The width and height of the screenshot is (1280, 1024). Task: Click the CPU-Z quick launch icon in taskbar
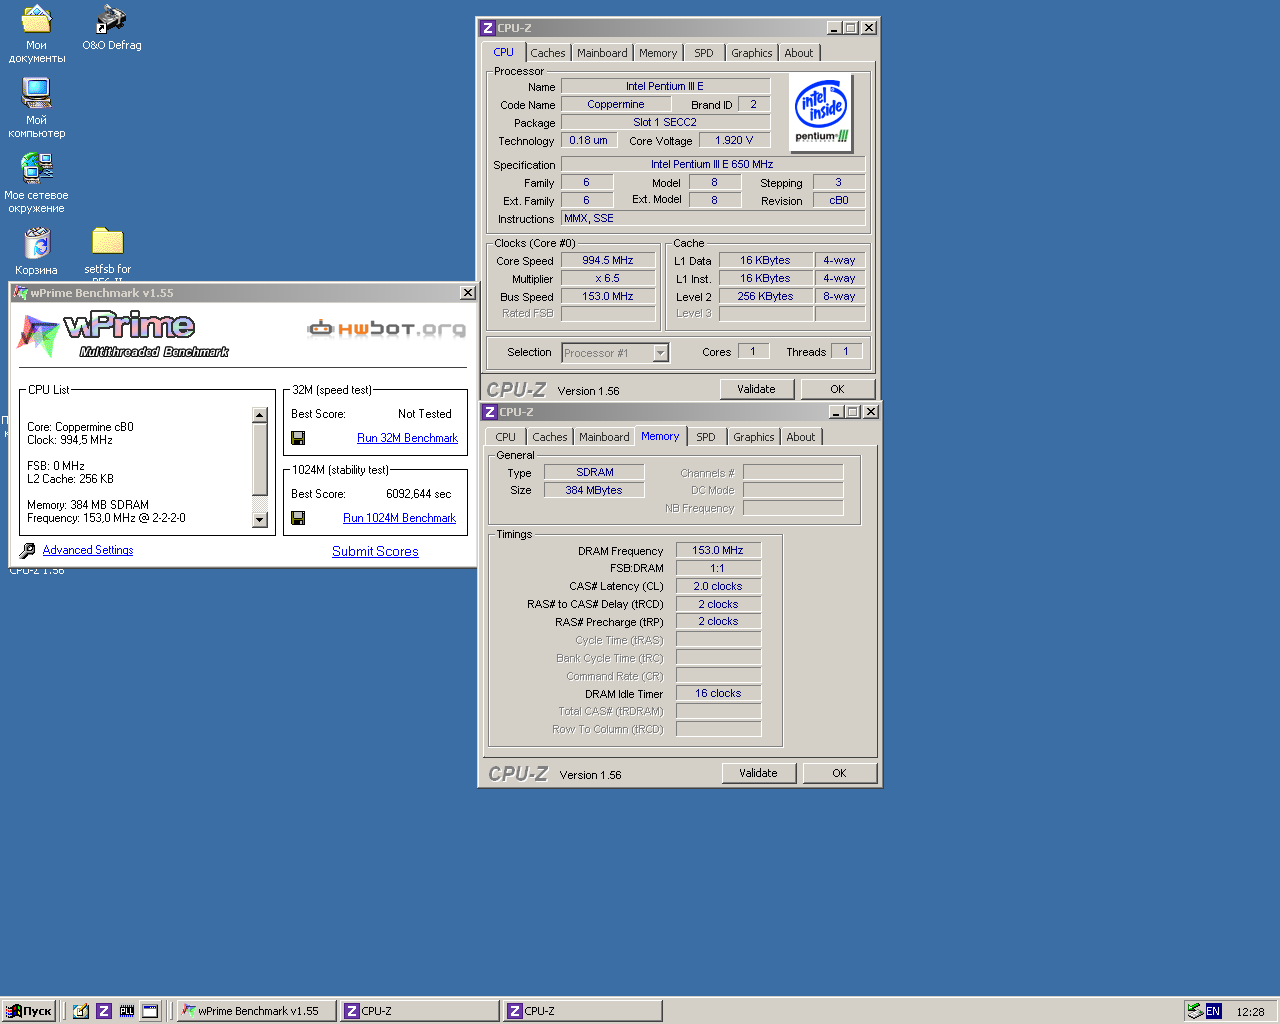coord(104,1011)
